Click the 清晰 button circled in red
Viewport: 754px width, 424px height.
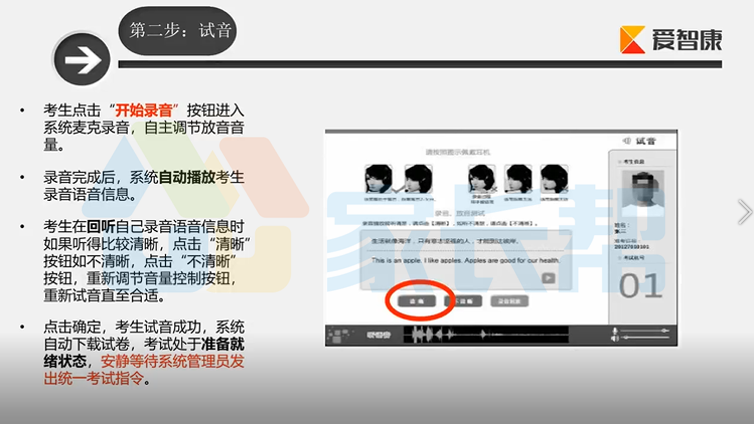tap(410, 300)
